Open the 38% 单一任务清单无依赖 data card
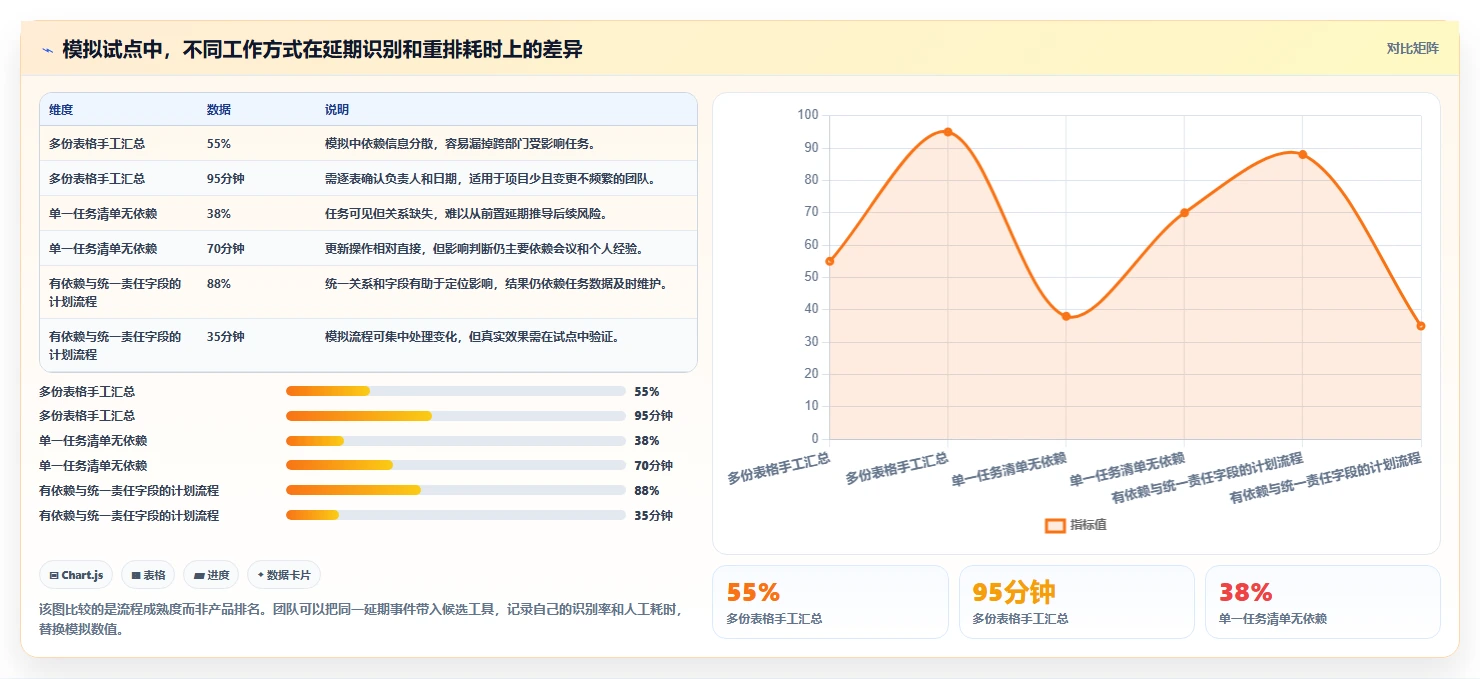This screenshot has width=1480, height=679. click(1322, 602)
